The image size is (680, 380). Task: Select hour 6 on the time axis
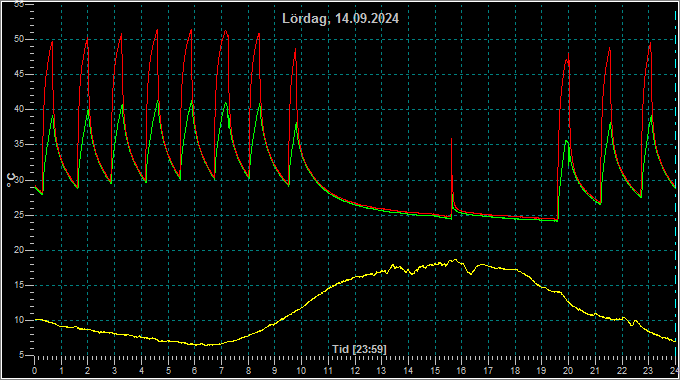tap(195, 371)
